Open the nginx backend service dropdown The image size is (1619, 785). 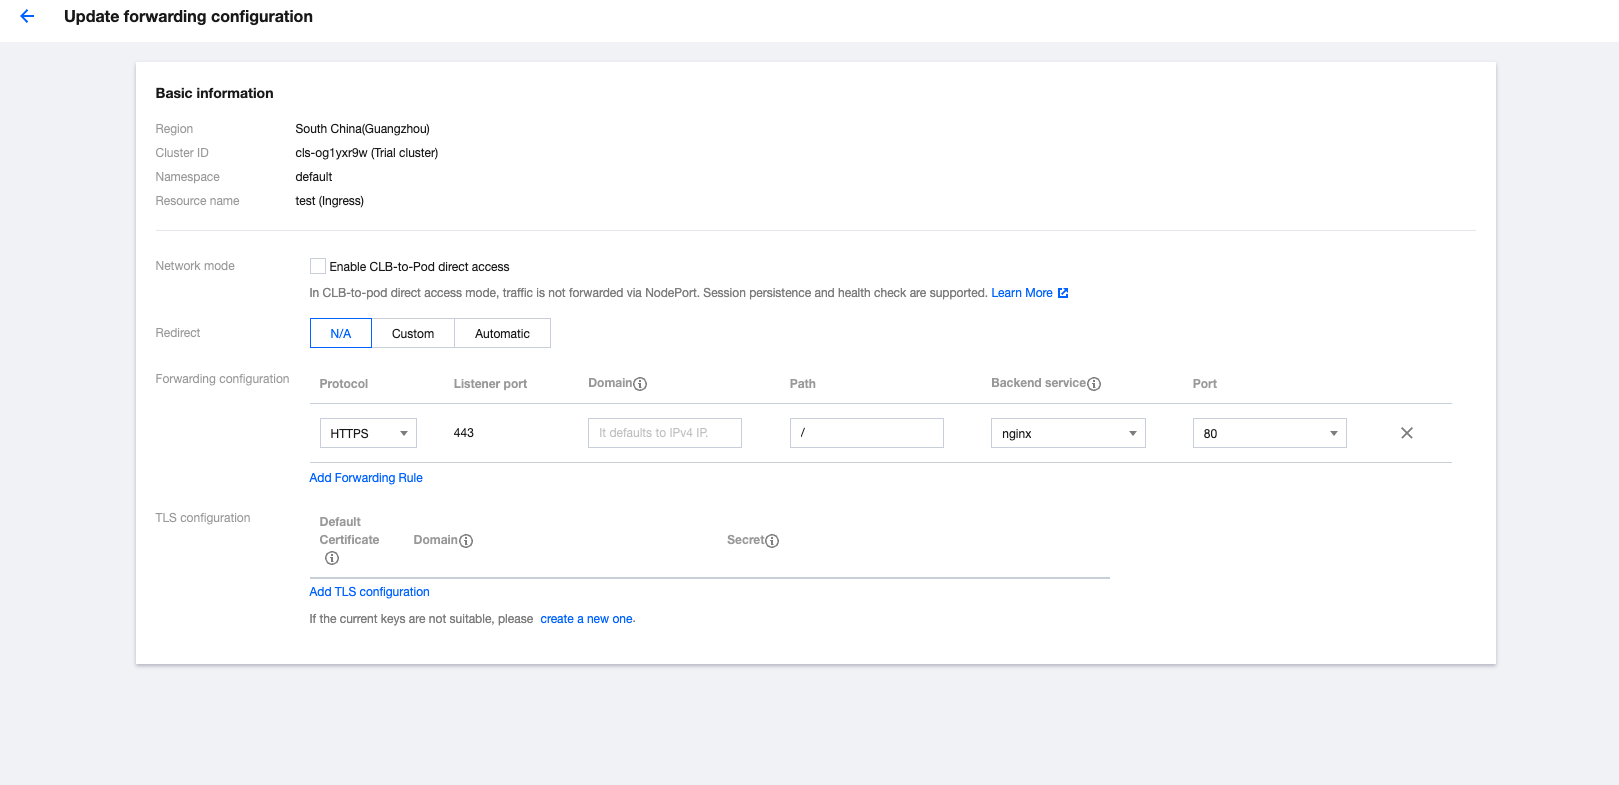coord(1068,433)
